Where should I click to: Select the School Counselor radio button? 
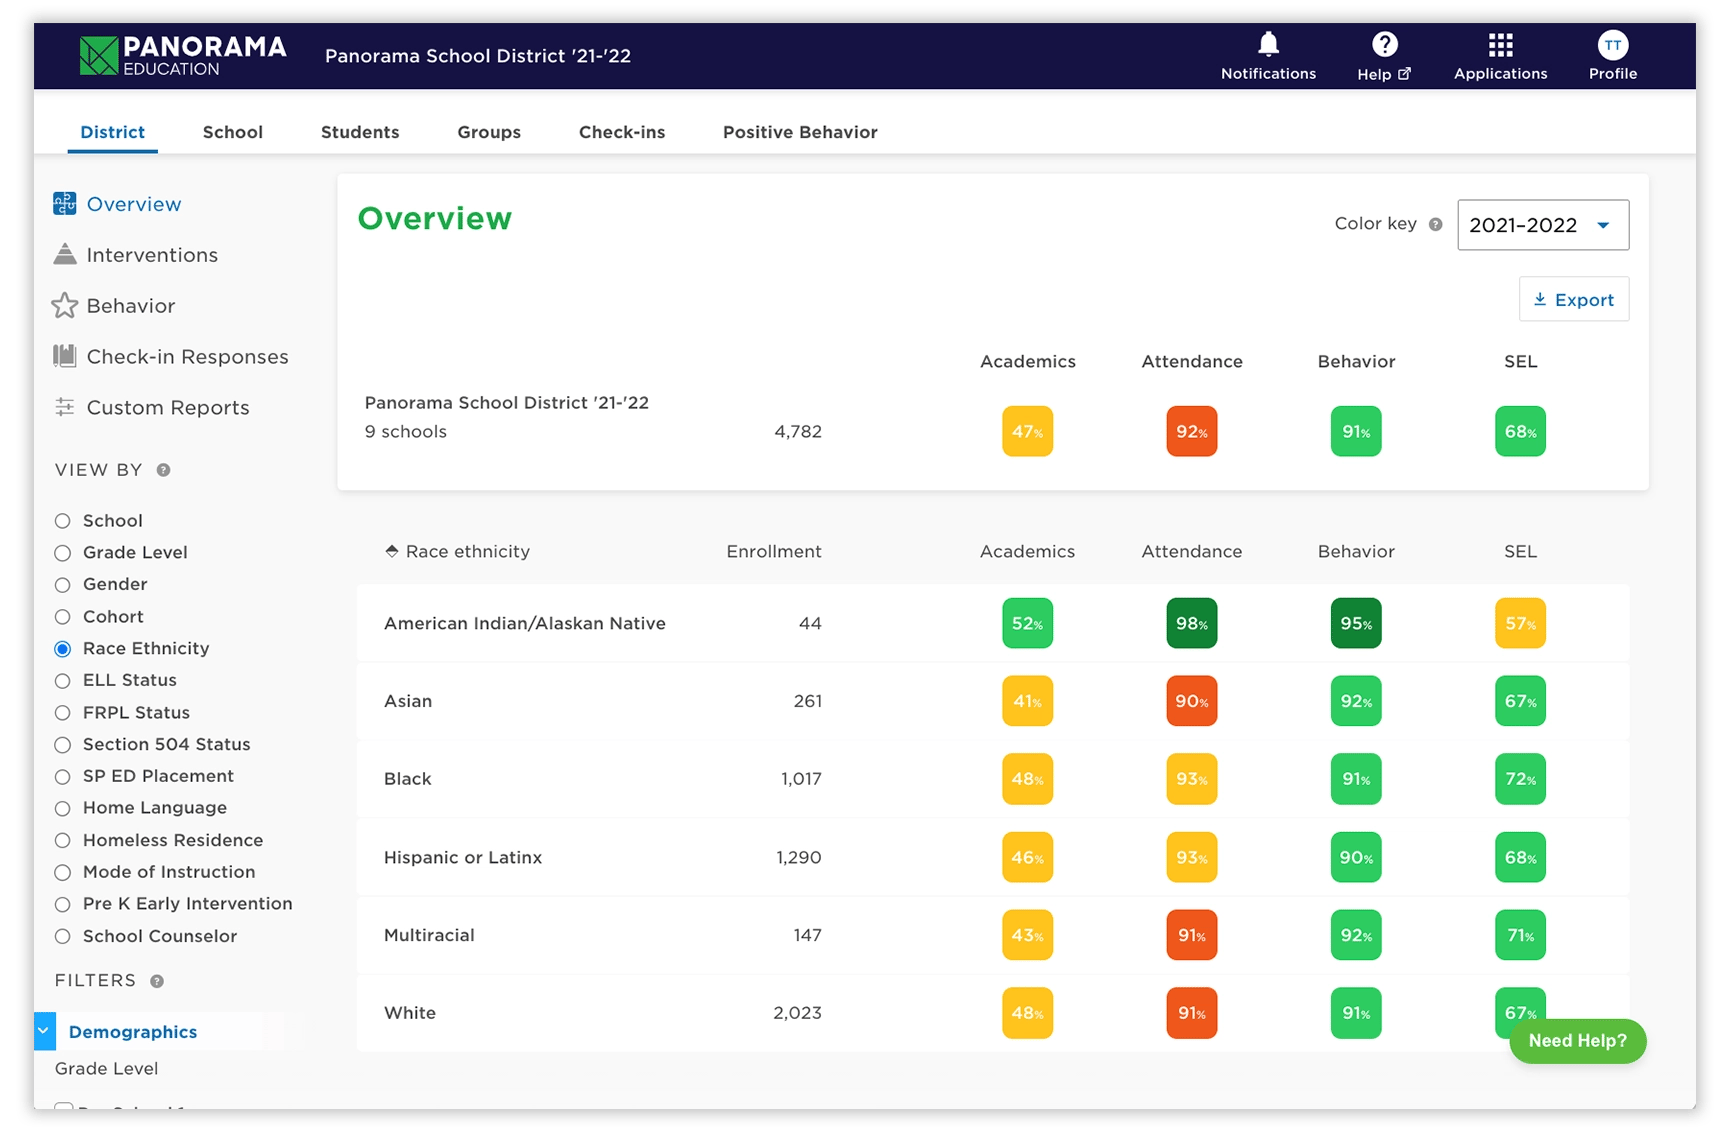tap(63, 936)
